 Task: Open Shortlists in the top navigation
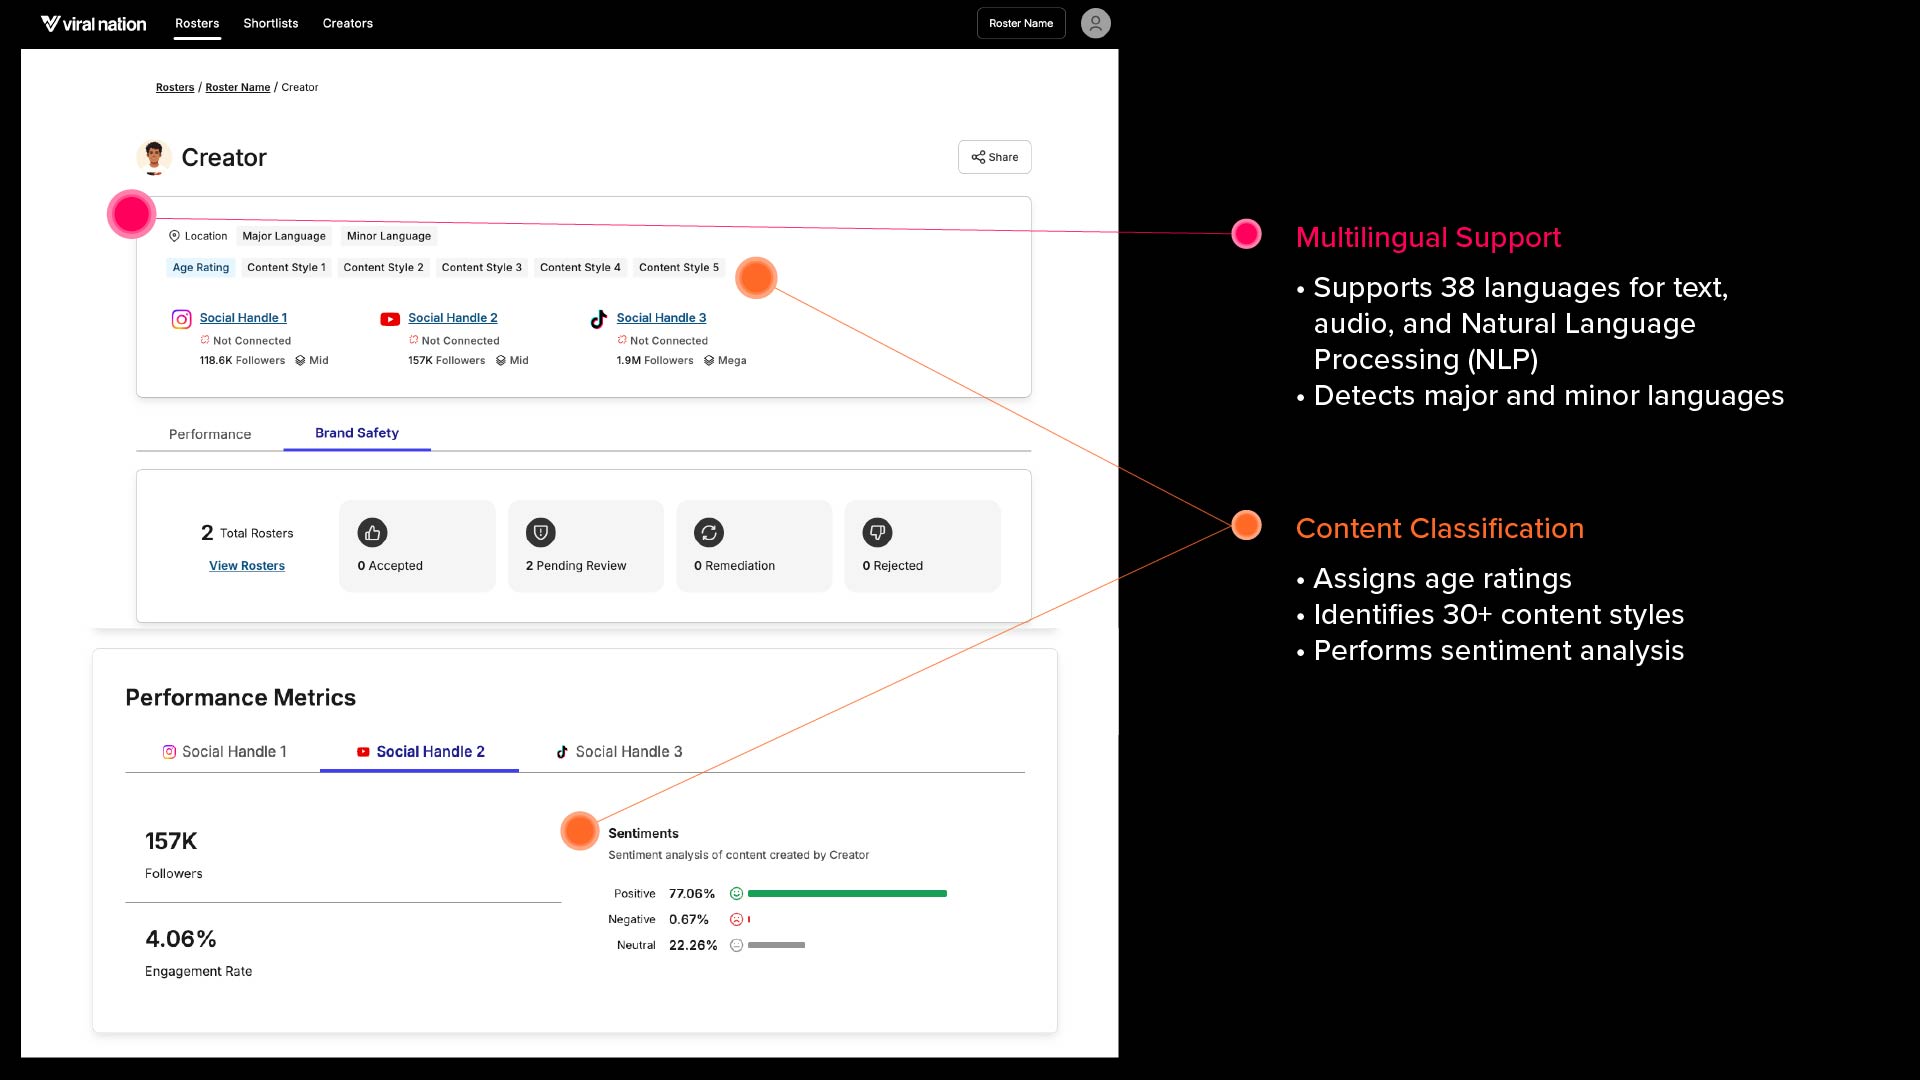pos(270,23)
